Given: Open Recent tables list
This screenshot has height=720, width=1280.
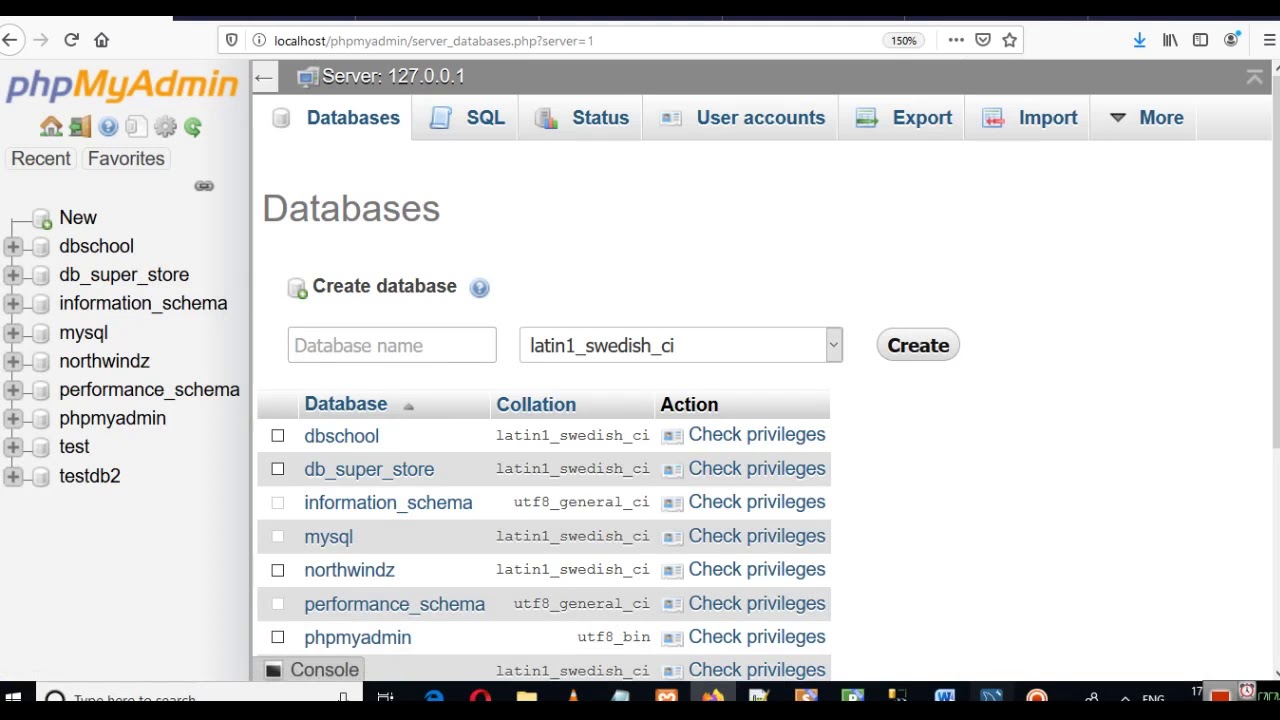Looking at the screenshot, I should [x=41, y=159].
